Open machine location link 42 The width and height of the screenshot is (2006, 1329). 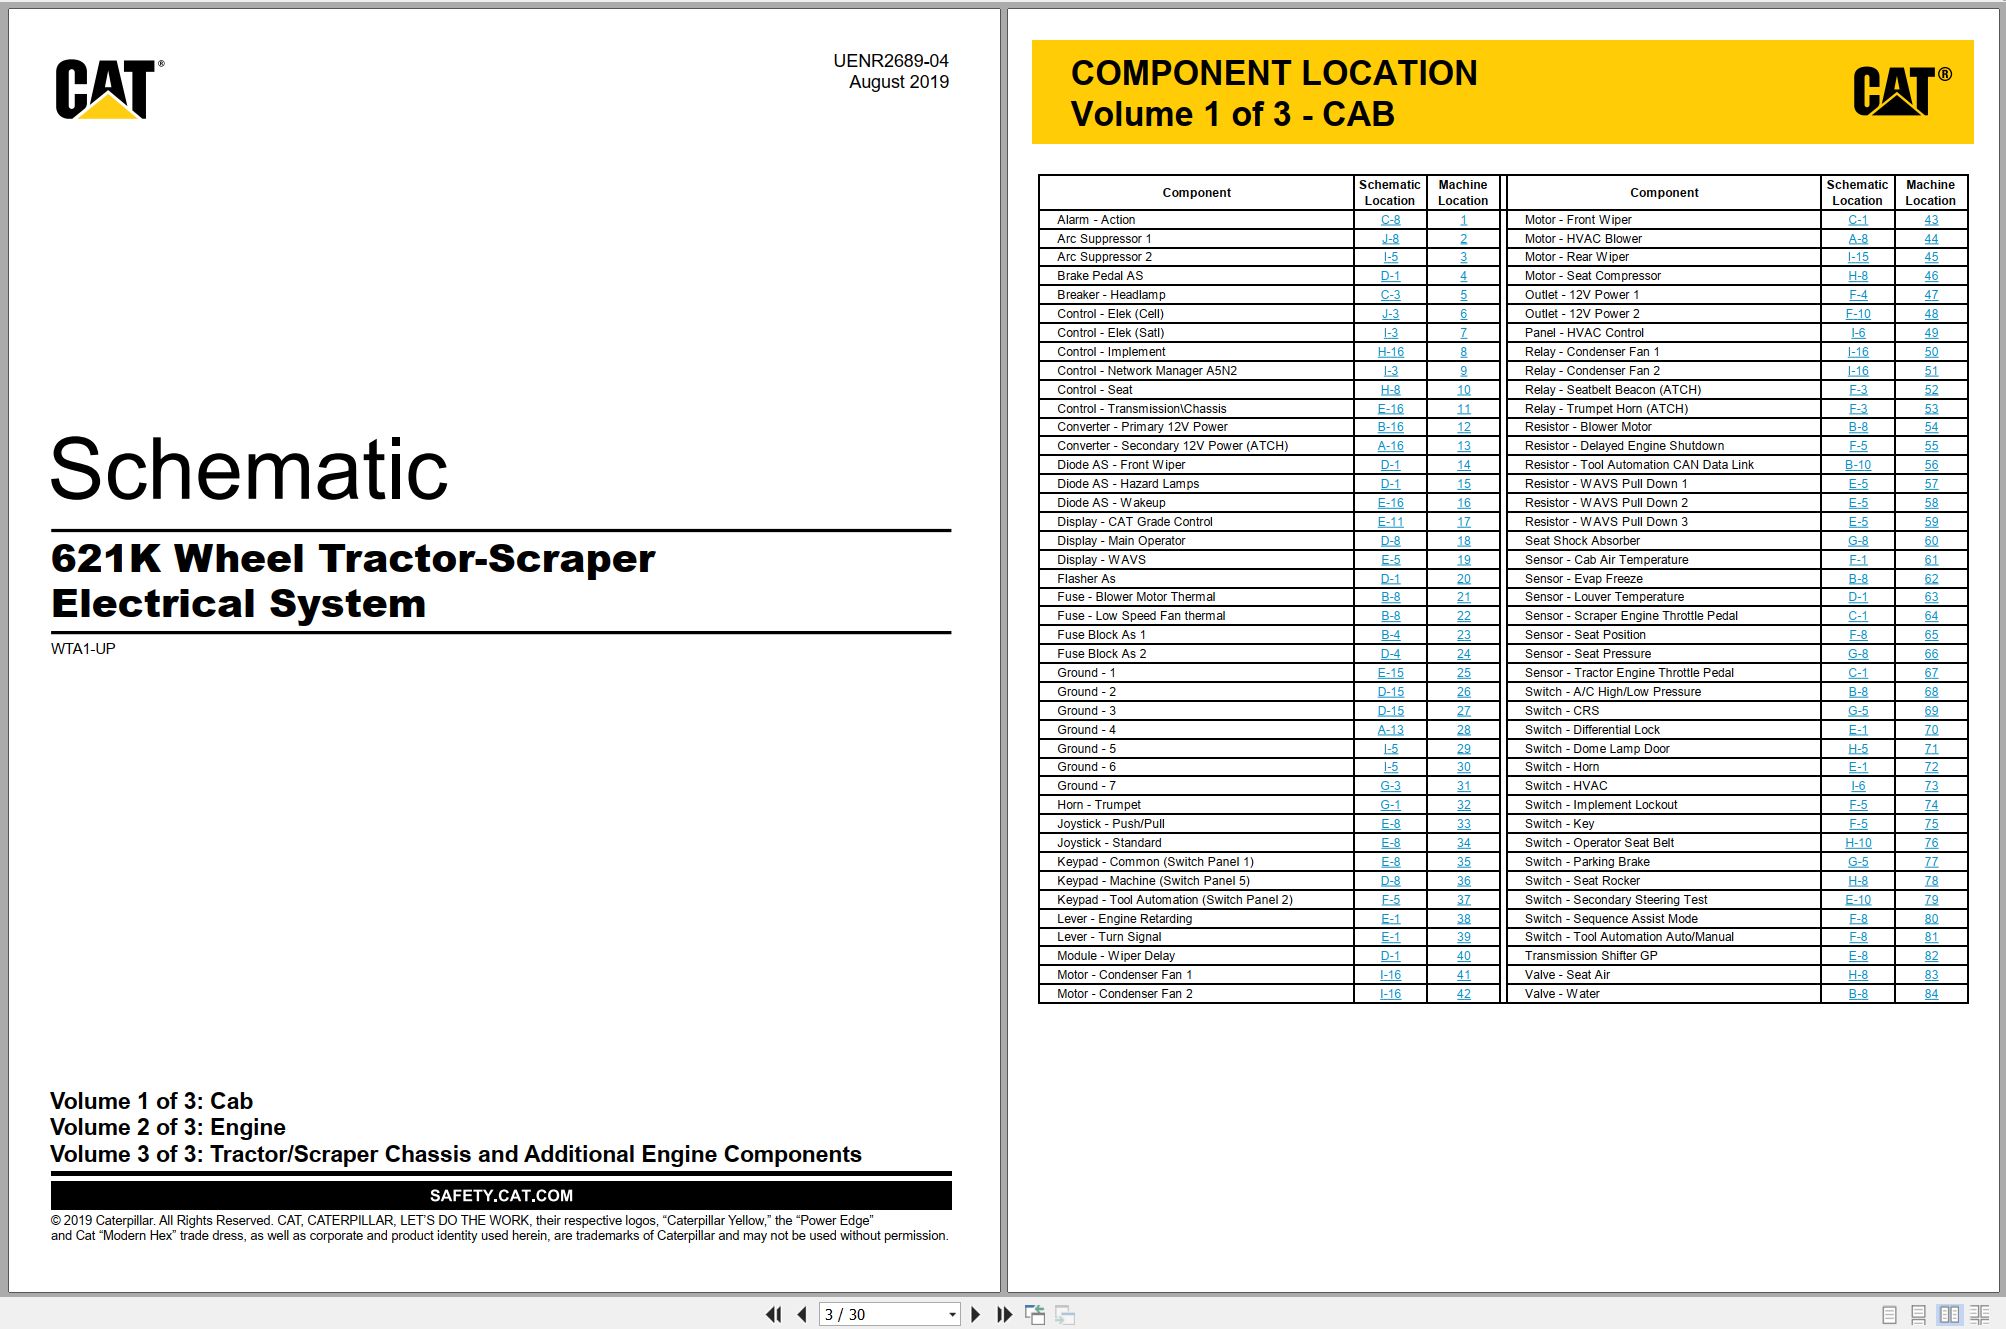[1463, 994]
